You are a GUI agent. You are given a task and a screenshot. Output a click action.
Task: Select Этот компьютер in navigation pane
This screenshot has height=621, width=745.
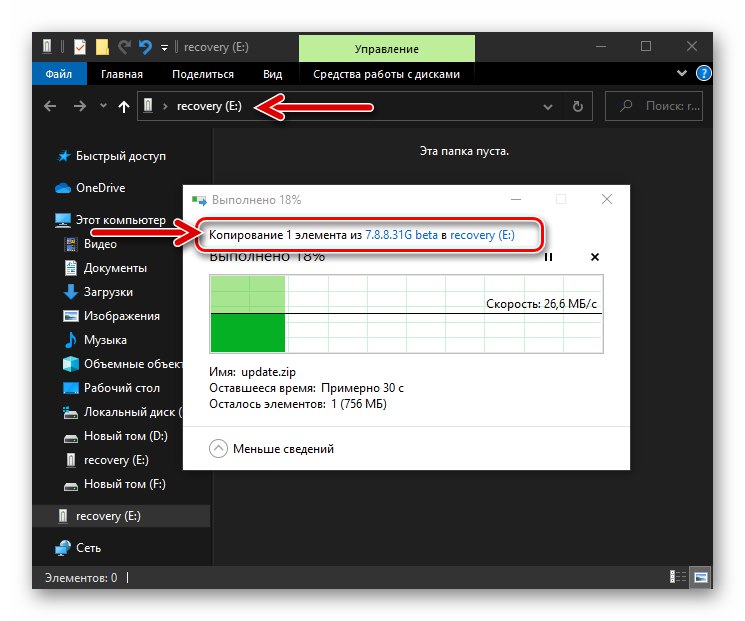click(x=121, y=220)
